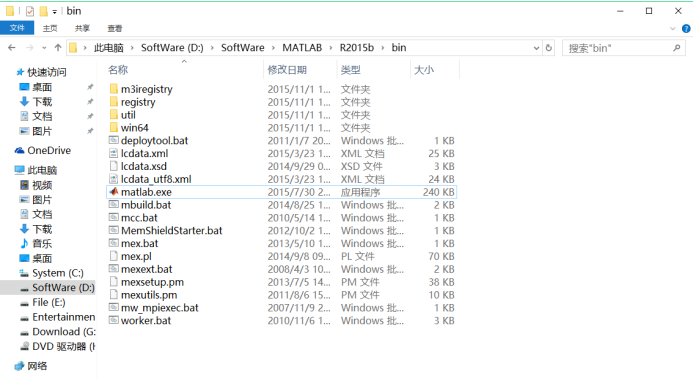
Task: Select File (E:) in the navigation pane
Action: tap(48, 302)
